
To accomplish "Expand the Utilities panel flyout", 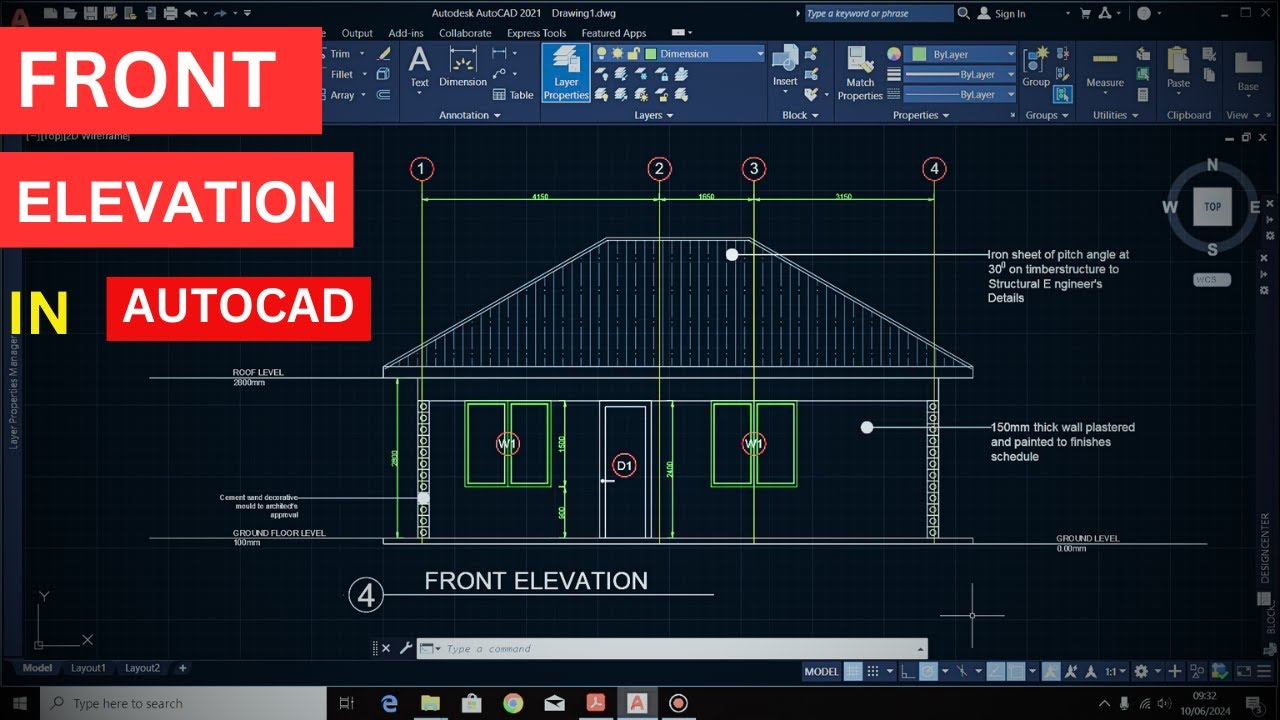I will click(1116, 115).
